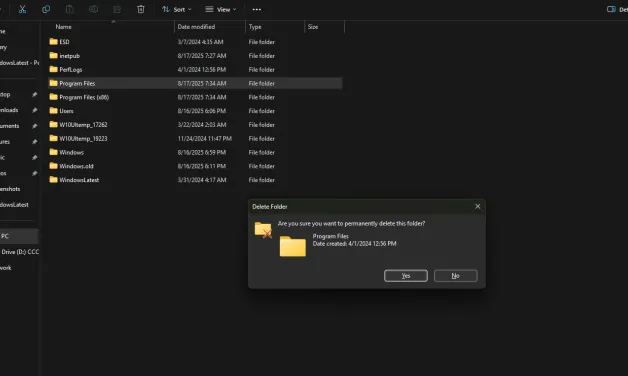628x376 pixels.
Task: Select the W10UItemp_19223 folder icon
Action: [x=53, y=138]
